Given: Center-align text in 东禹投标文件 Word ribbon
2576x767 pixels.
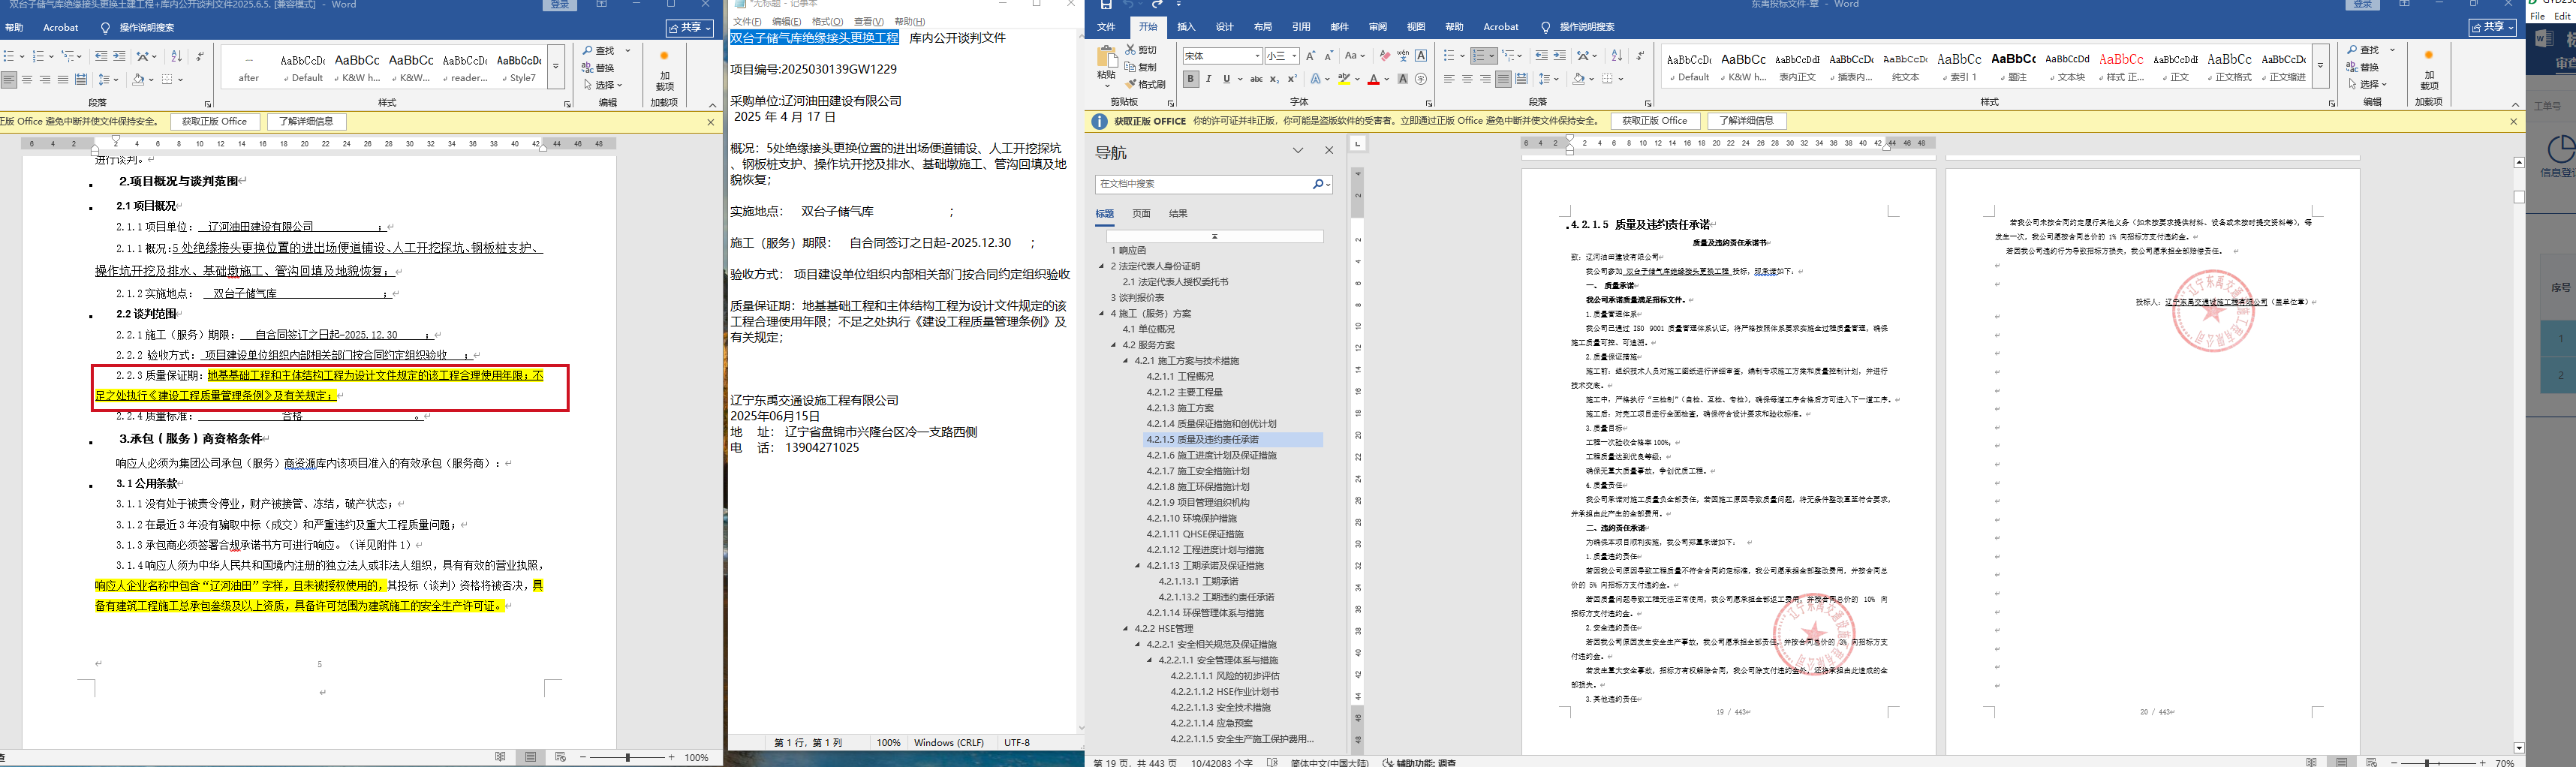Looking at the screenshot, I should (x=1467, y=79).
